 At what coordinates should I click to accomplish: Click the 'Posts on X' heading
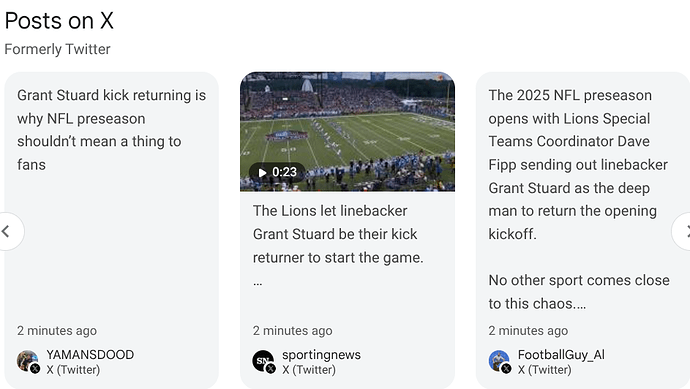pos(59,21)
